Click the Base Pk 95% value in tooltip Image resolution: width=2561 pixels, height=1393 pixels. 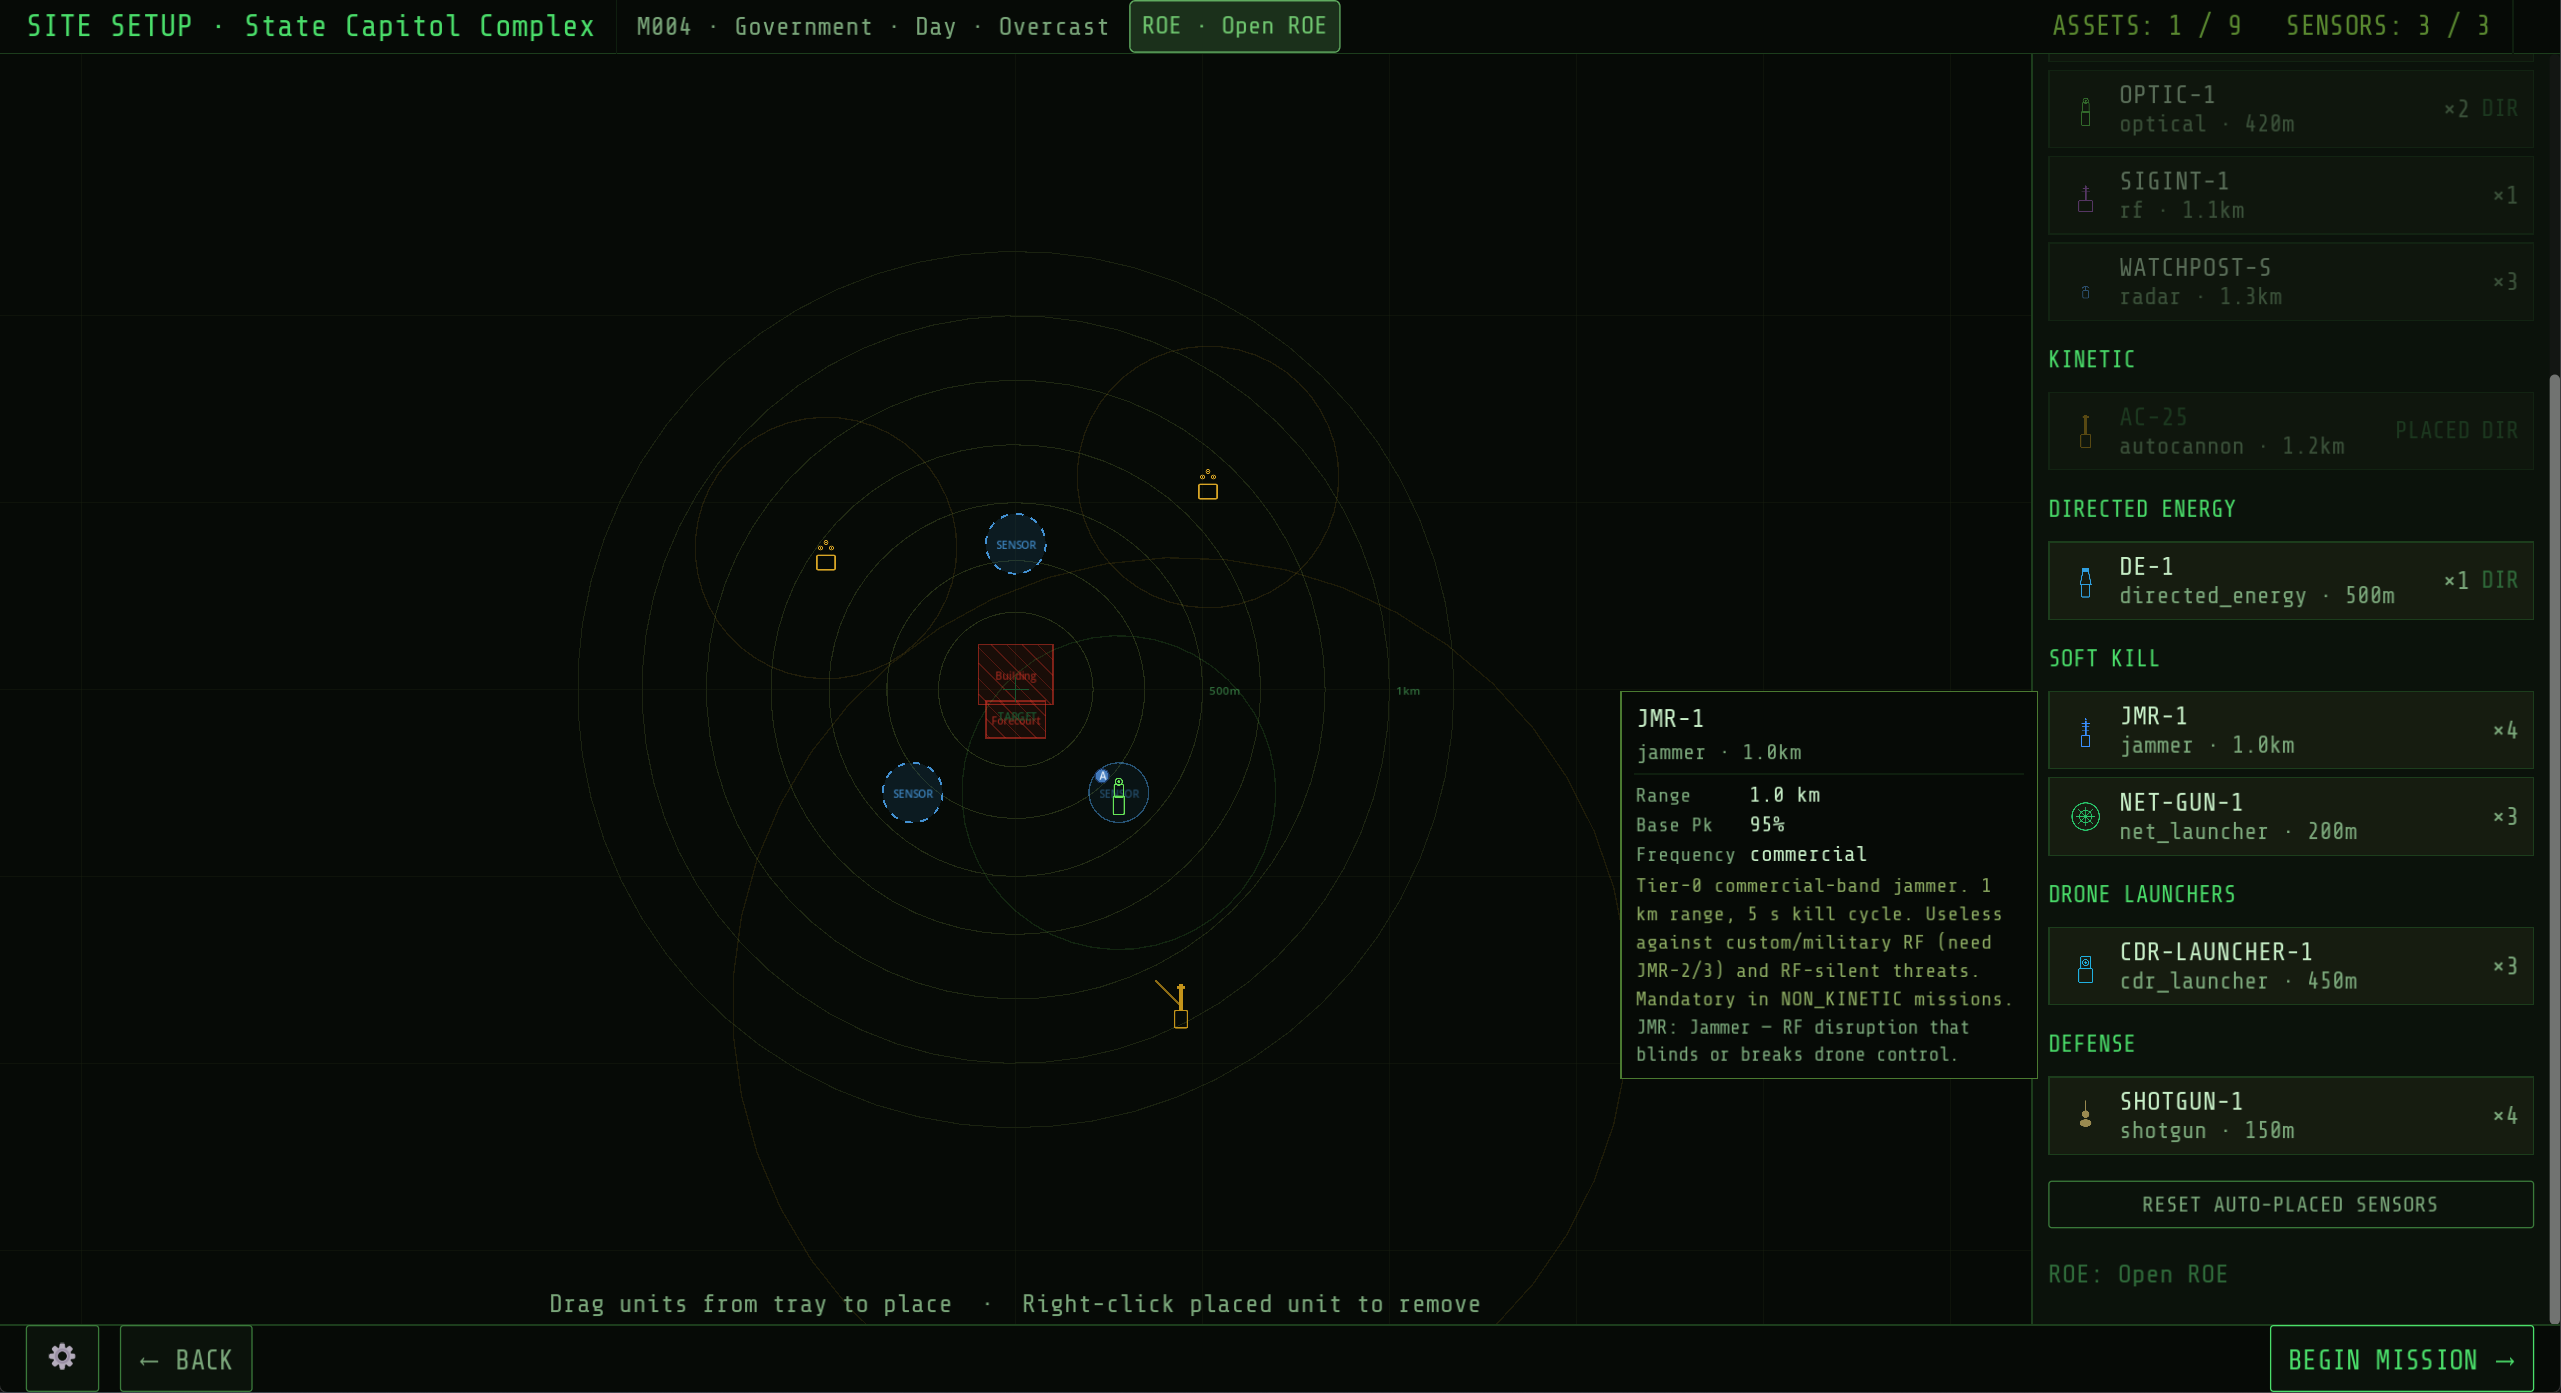point(1767,825)
